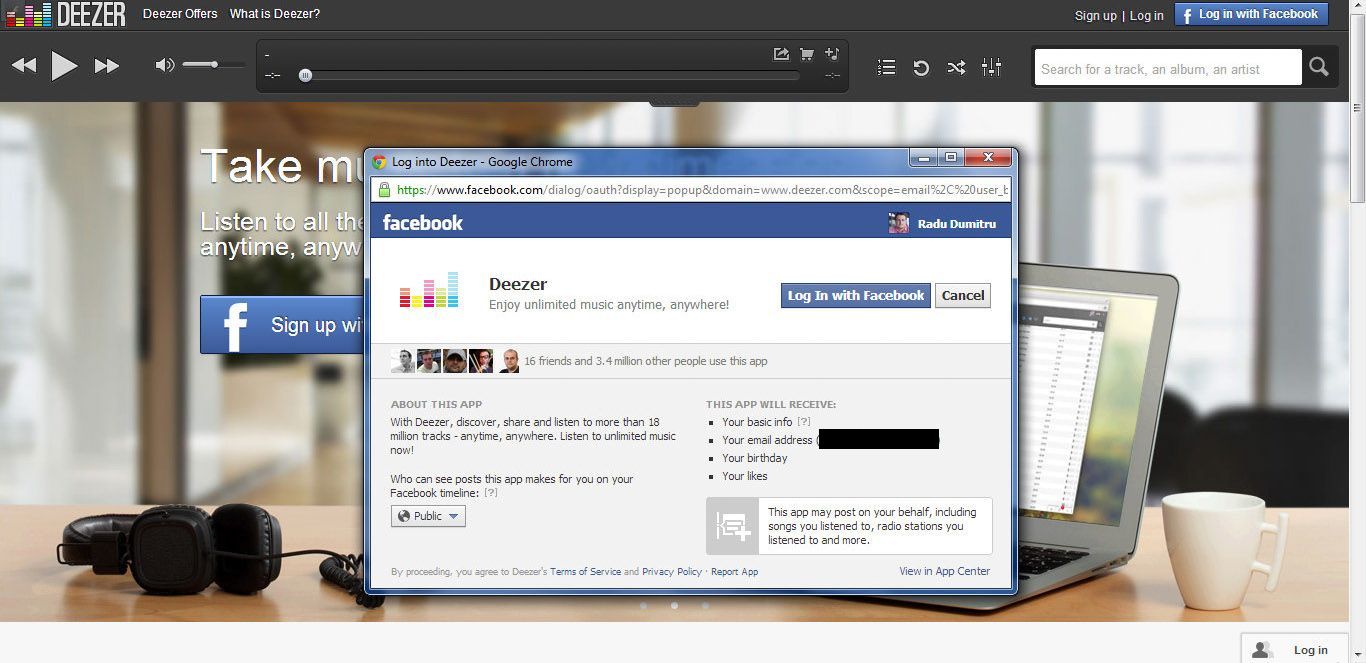This screenshot has width=1366, height=663.
Task: Click 'Your likes' permission text
Action: tap(745, 476)
